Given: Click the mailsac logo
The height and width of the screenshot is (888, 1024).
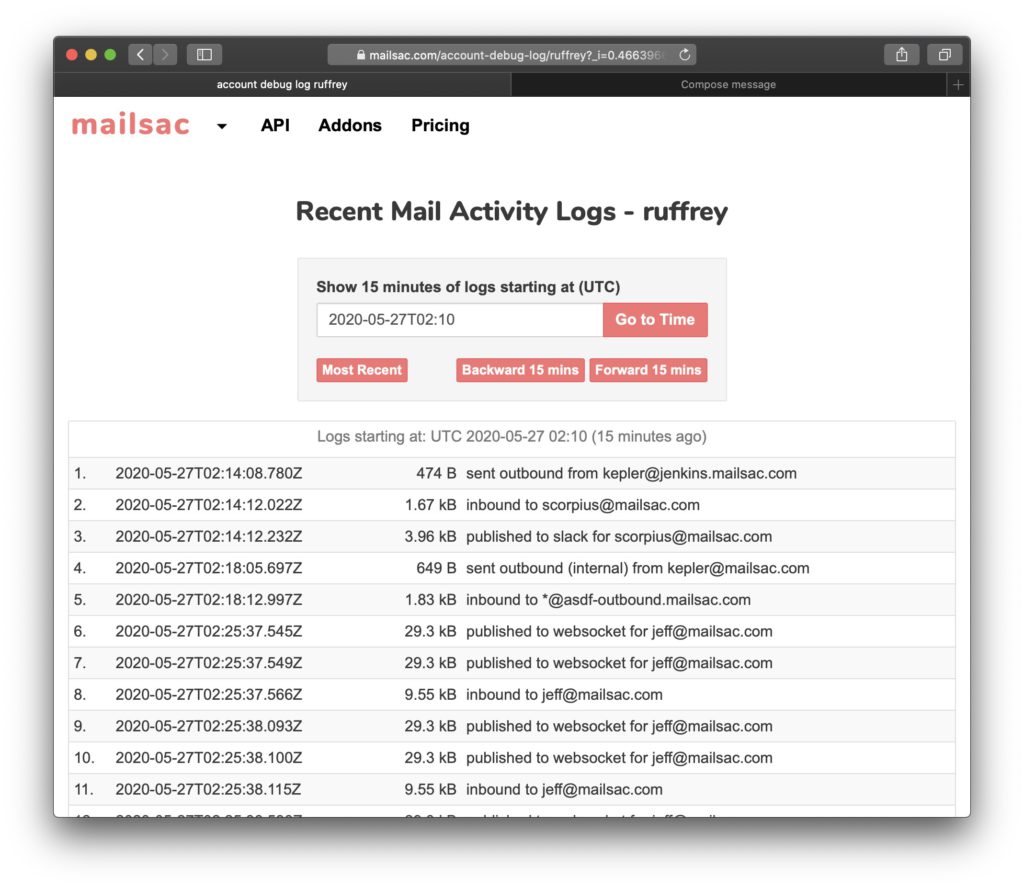Looking at the screenshot, I should point(131,124).
